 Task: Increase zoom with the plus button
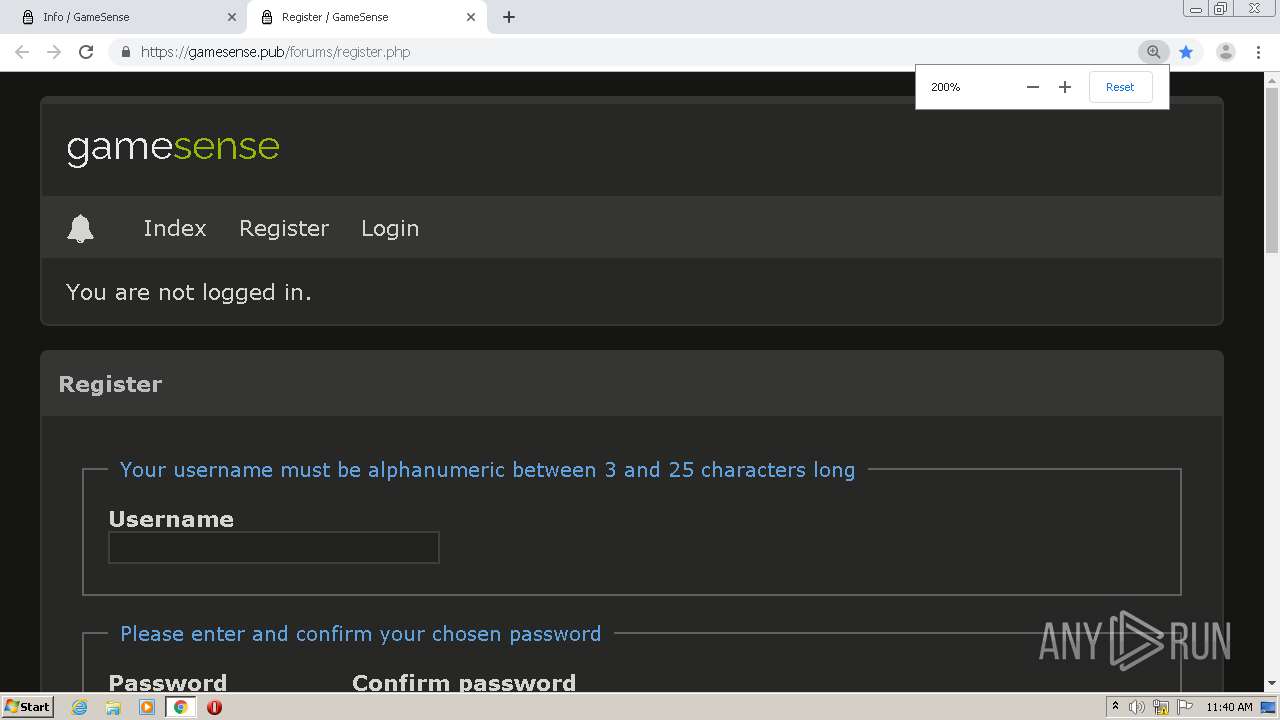point(1065,87)
